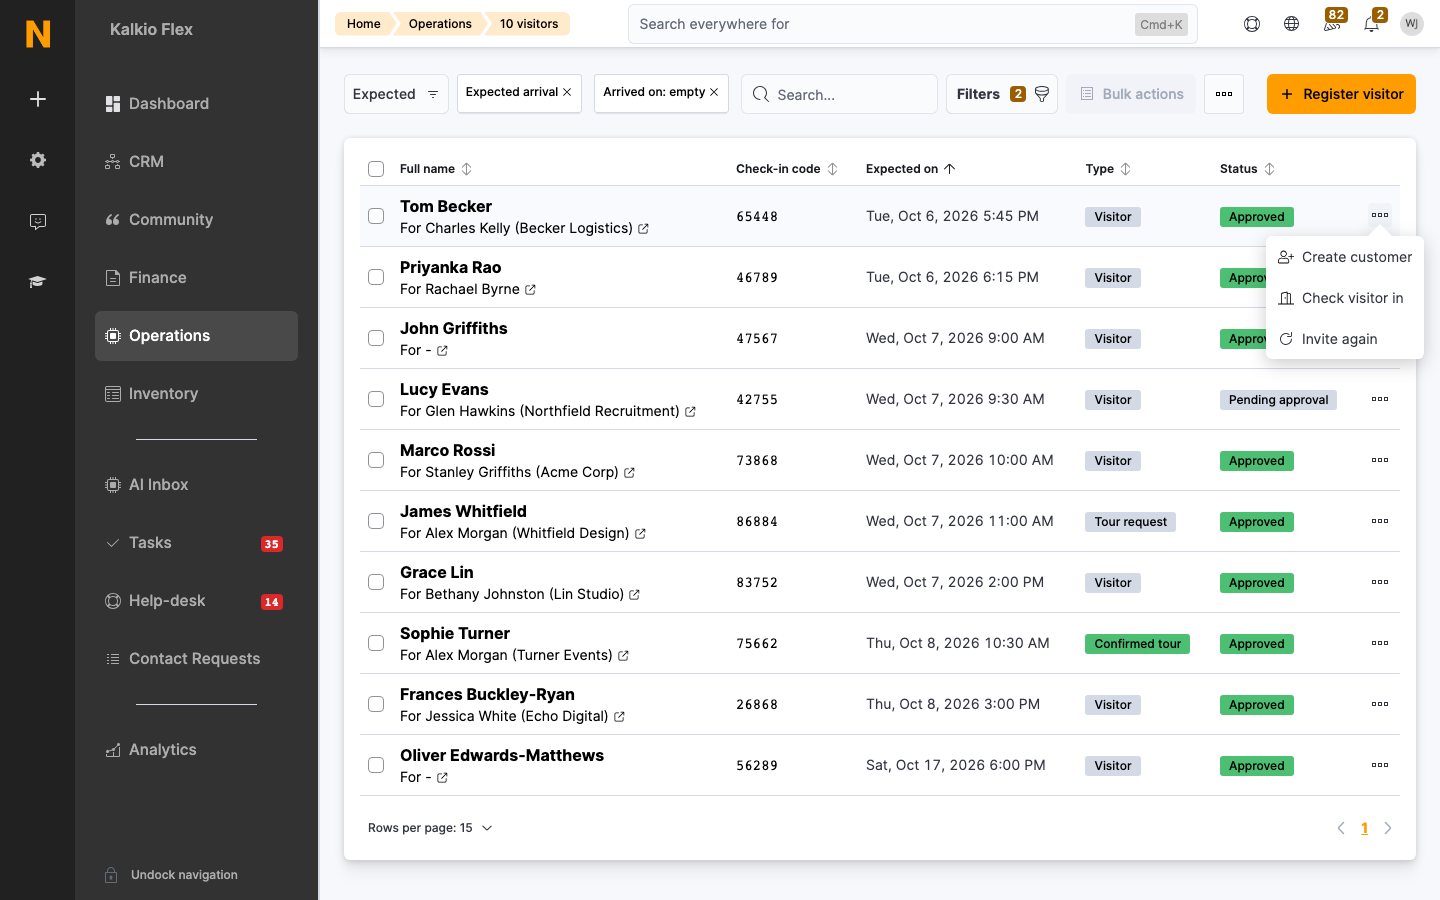The width and height of the screenshot is (1440, 900).
Task: Remove the Arrived on: empty filter chip
Action: point(714,92)
